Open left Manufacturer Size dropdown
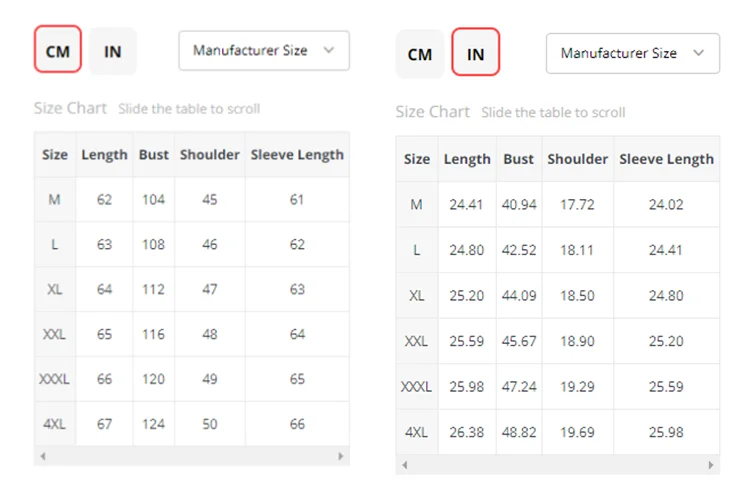 tap(263, 50)
